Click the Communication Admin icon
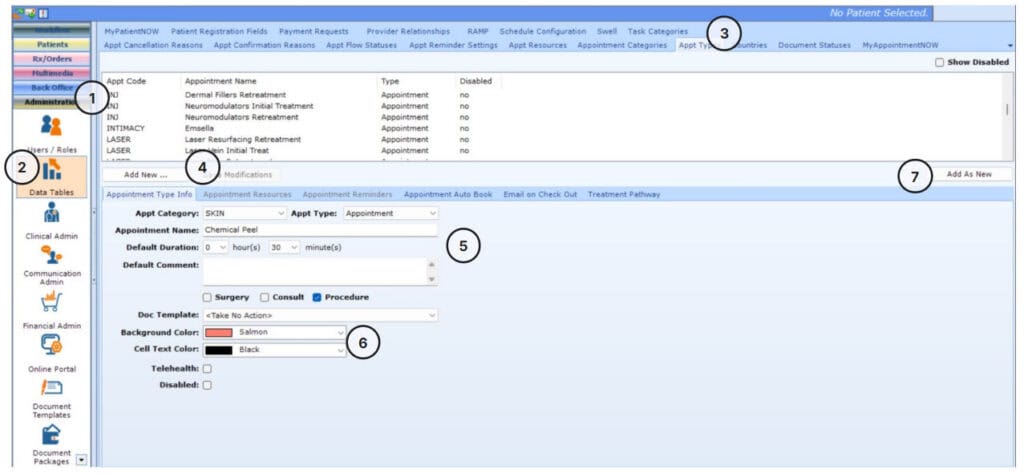 tap(51, 258)
